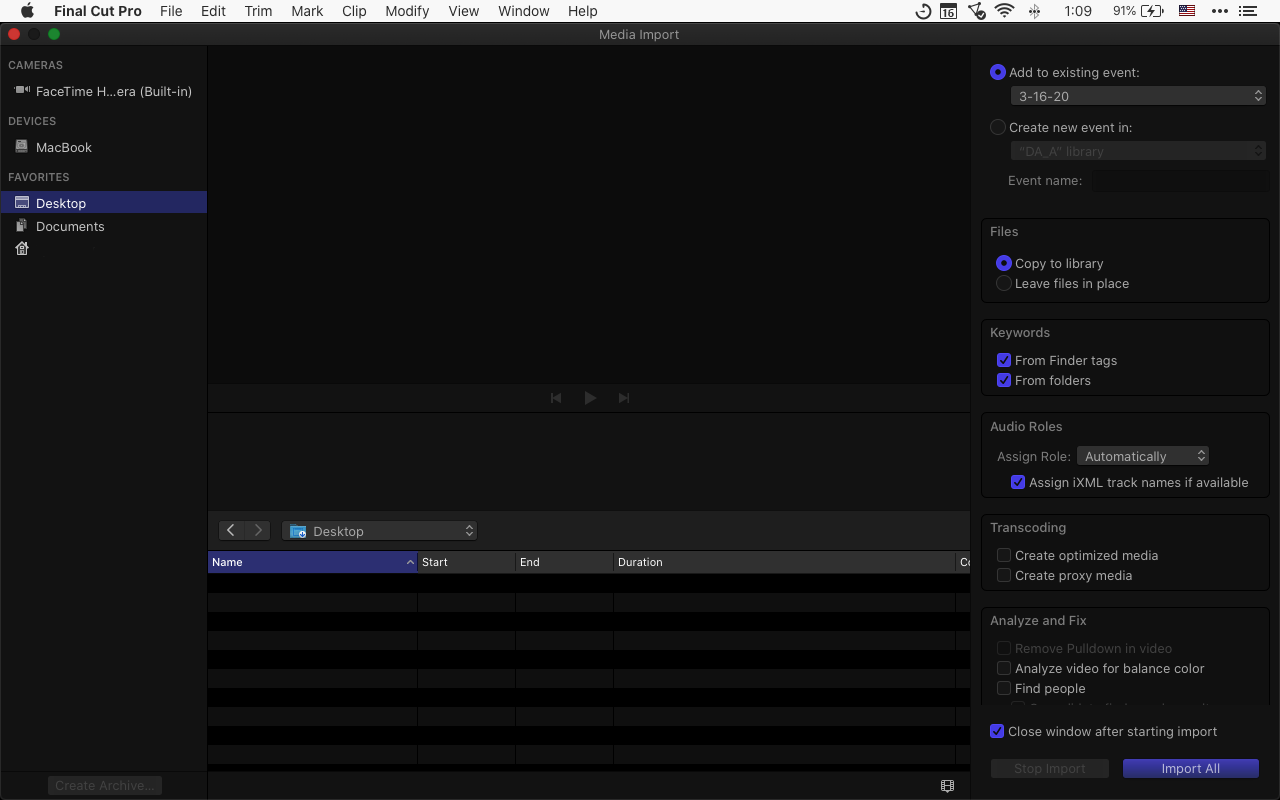Image resolution: width=1280 pixels, height=800 pixels.
Task: Choose Leave files in place
Action: pyautogui.click(x=1004, y=283)
